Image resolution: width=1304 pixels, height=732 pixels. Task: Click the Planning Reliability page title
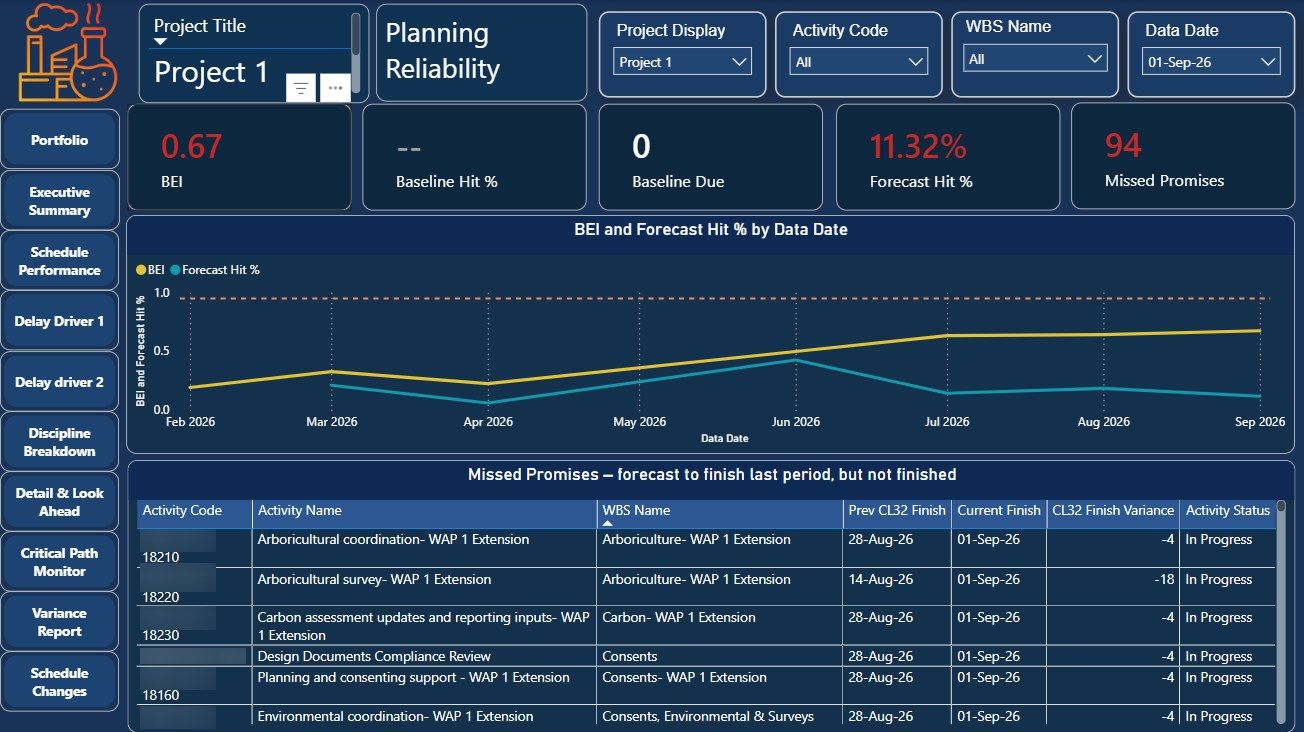443,51
